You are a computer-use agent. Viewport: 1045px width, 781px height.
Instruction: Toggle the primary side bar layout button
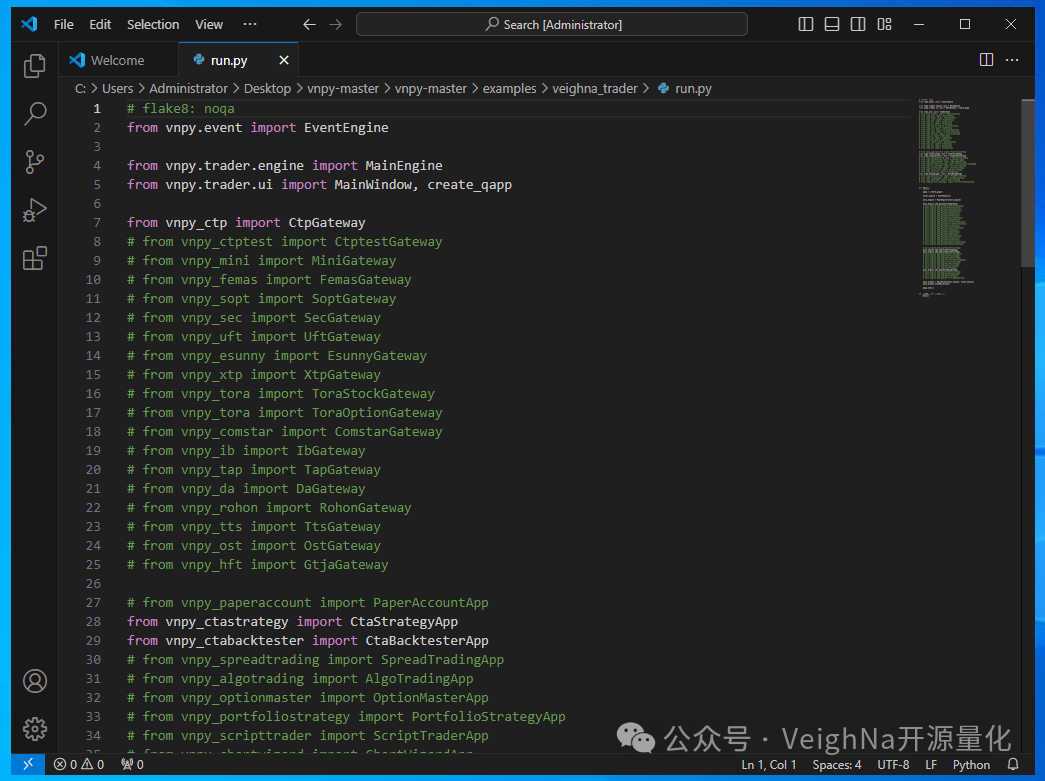click(x=806, y=24)
